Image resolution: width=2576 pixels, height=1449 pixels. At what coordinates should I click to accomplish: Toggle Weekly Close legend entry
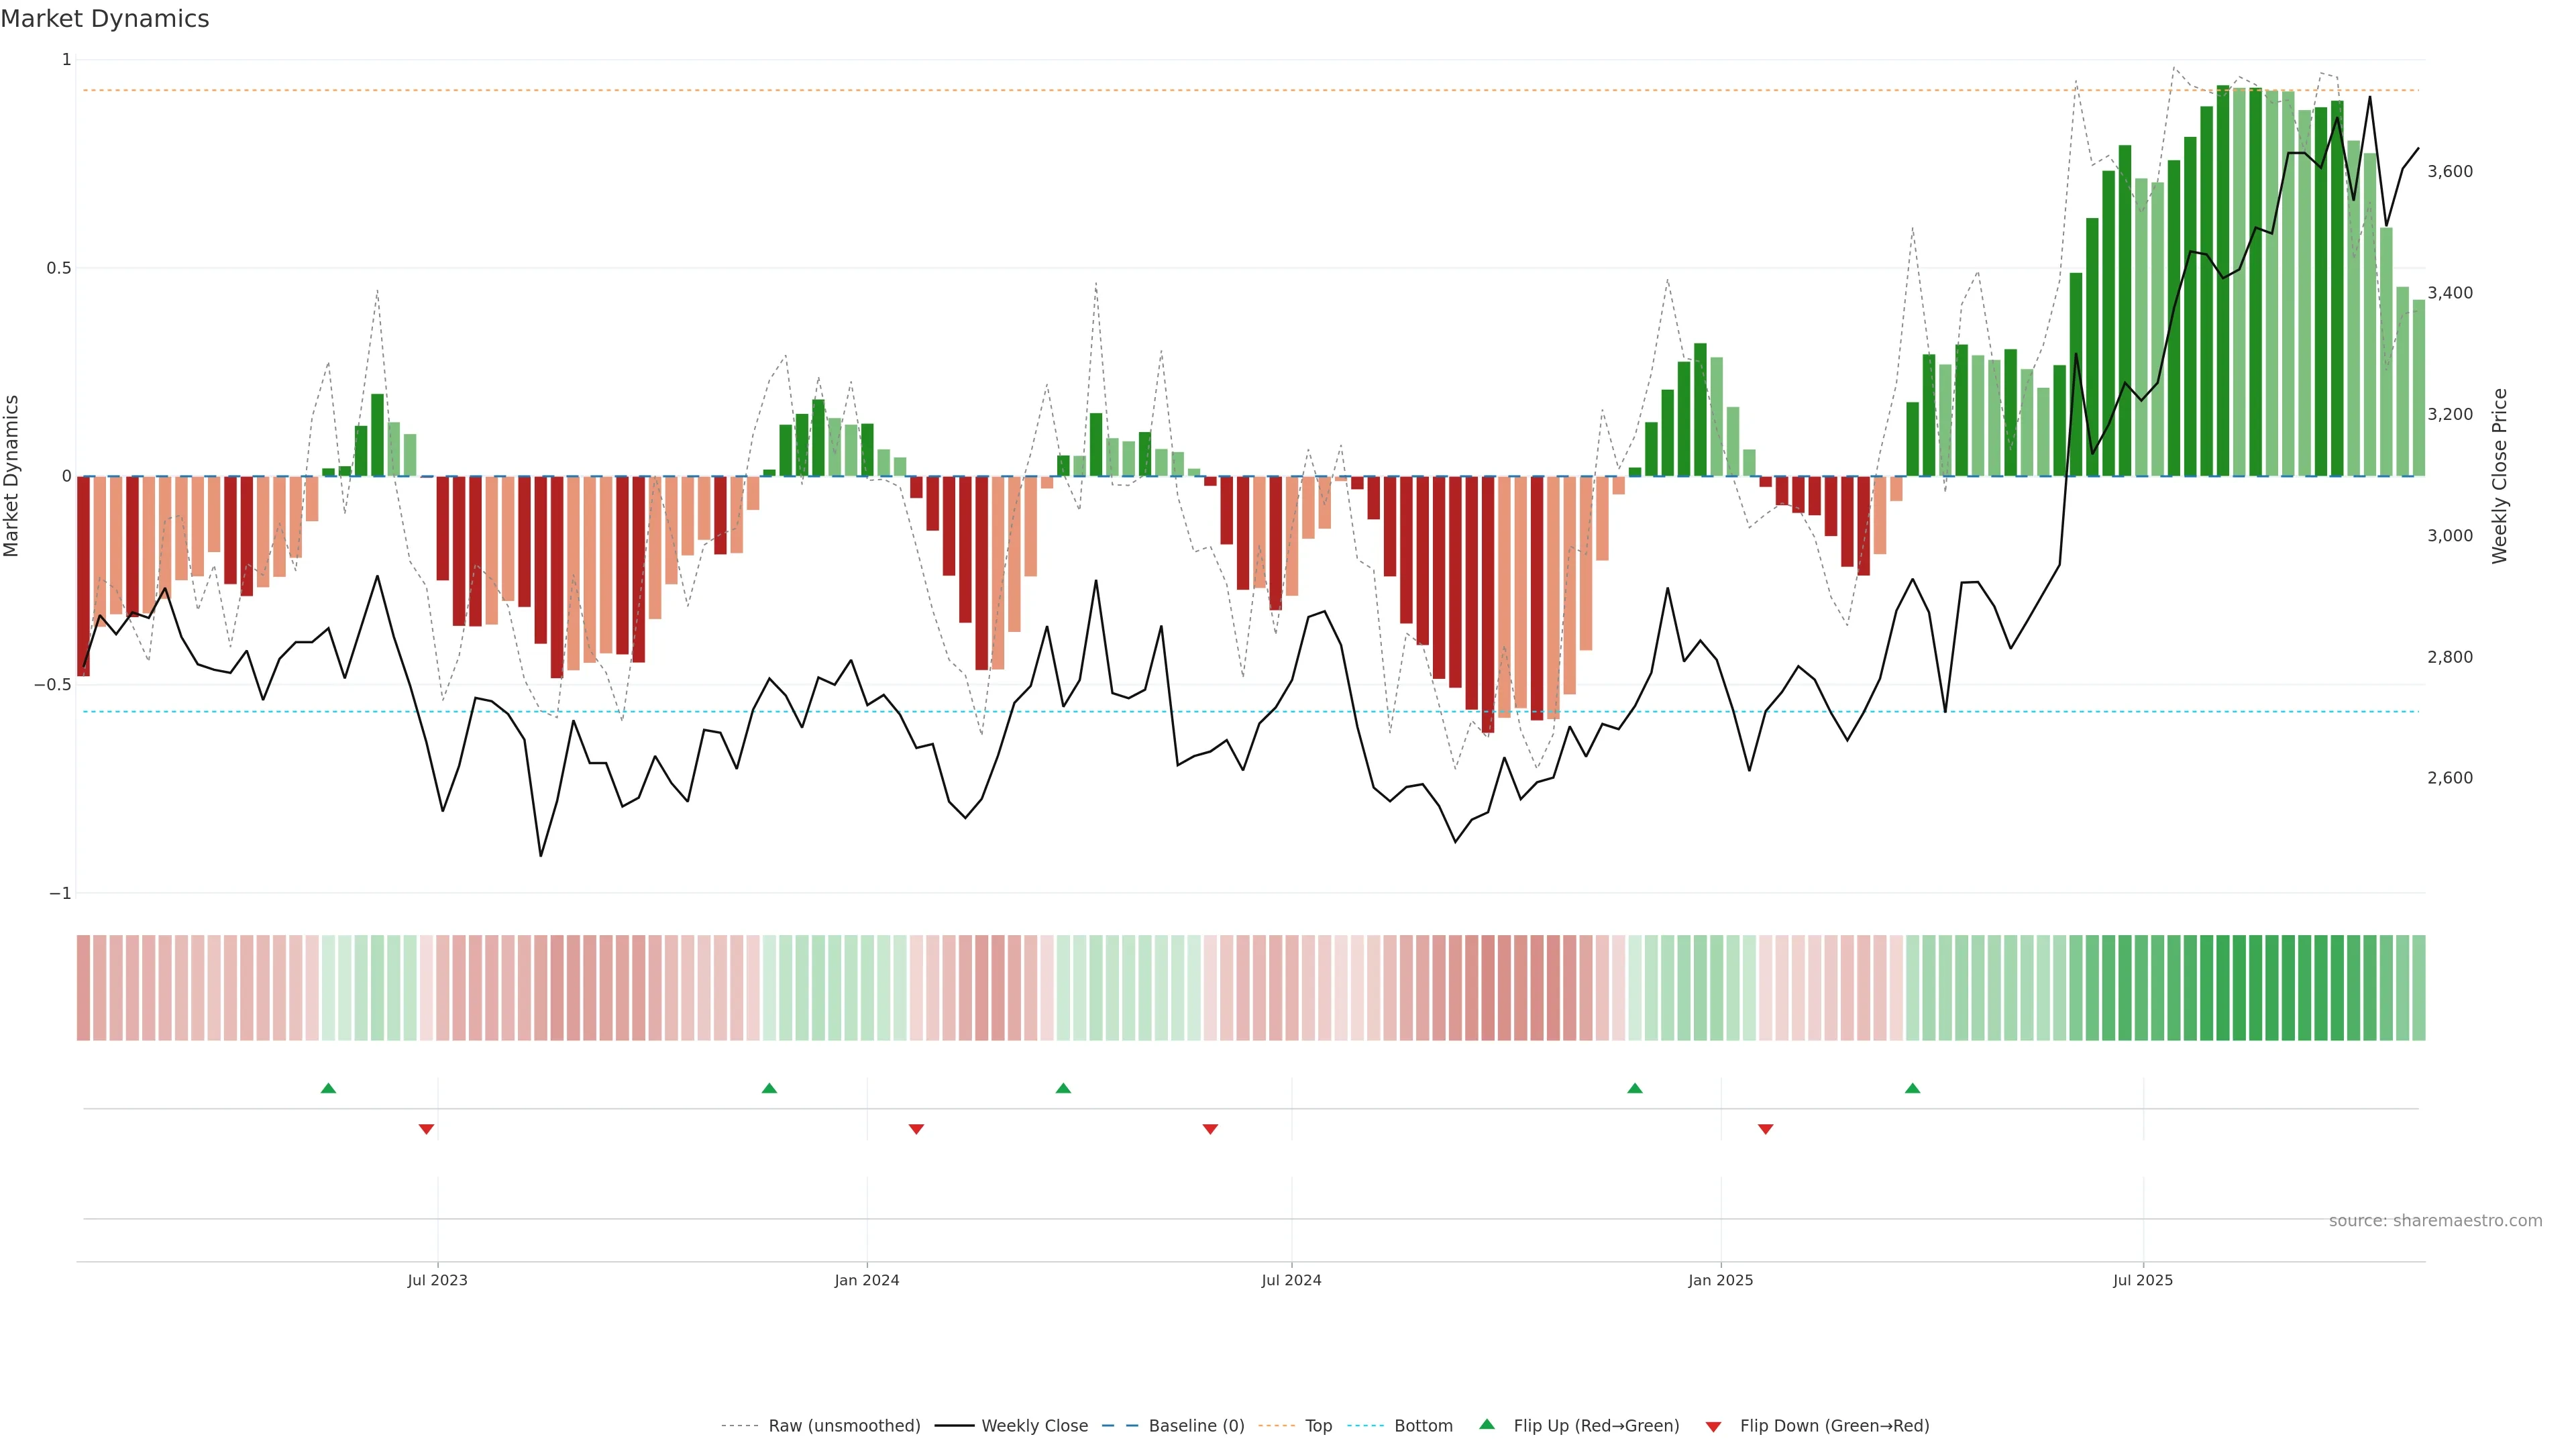(x=1034, y=1426)
